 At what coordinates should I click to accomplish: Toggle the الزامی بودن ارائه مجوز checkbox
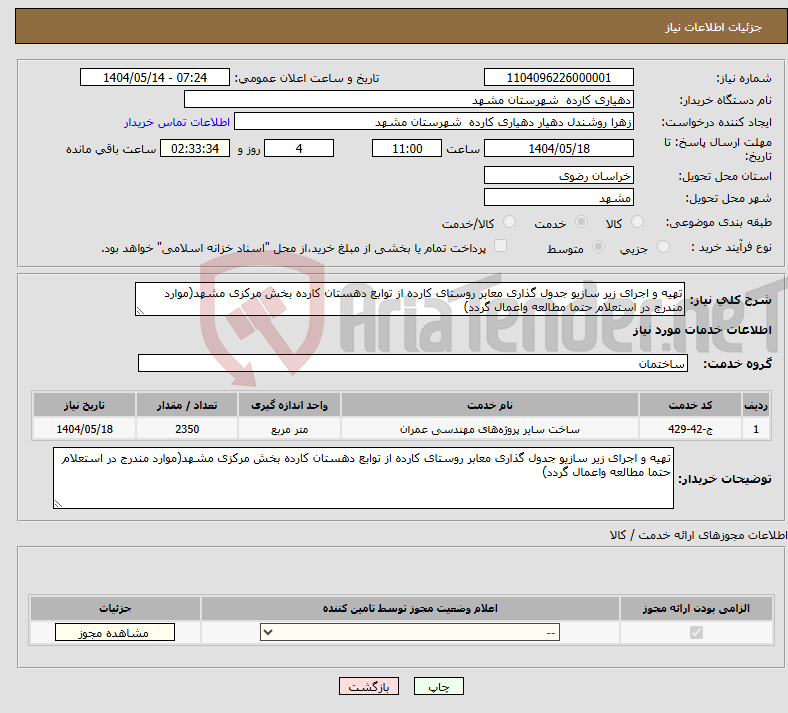696,632
